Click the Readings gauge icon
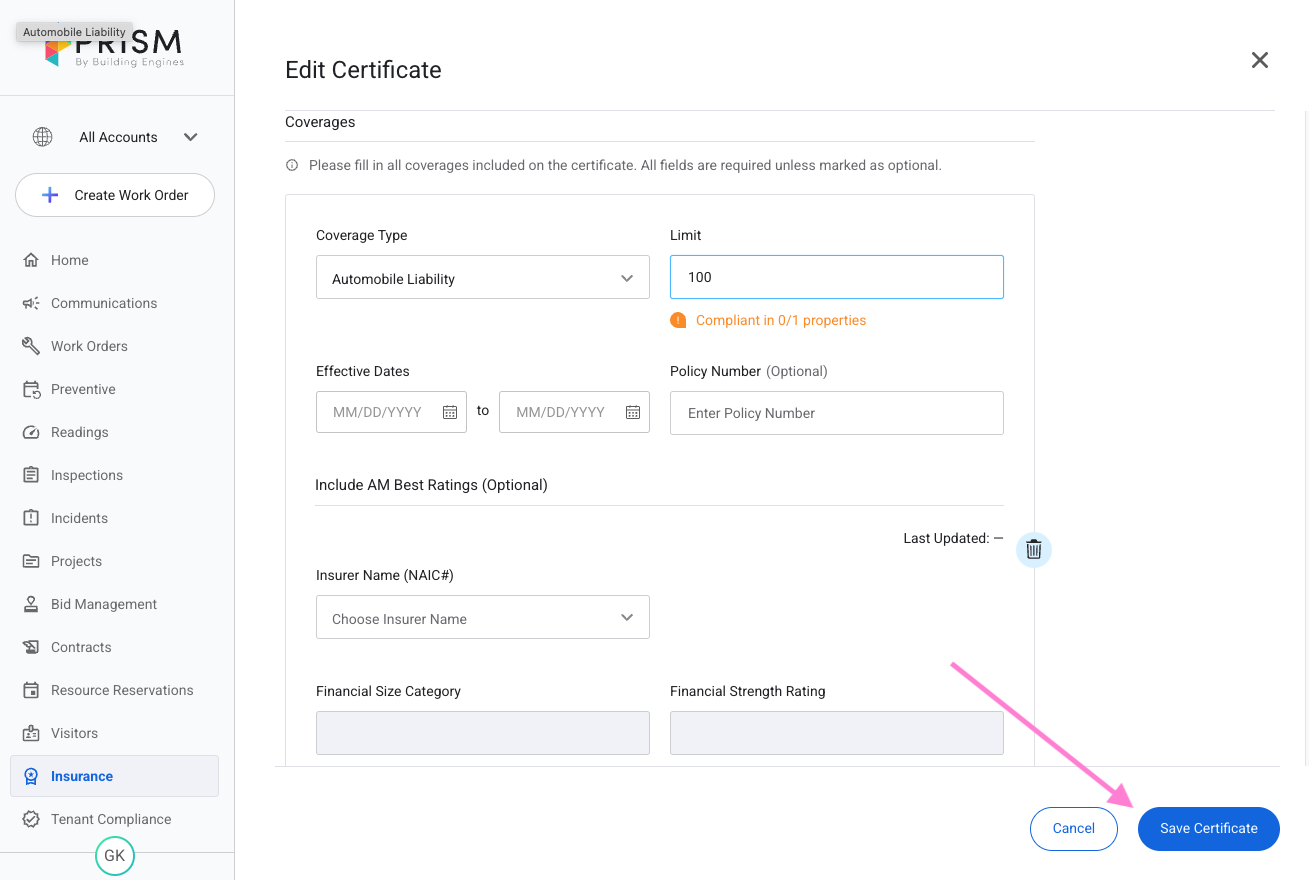 coord(31,432)
